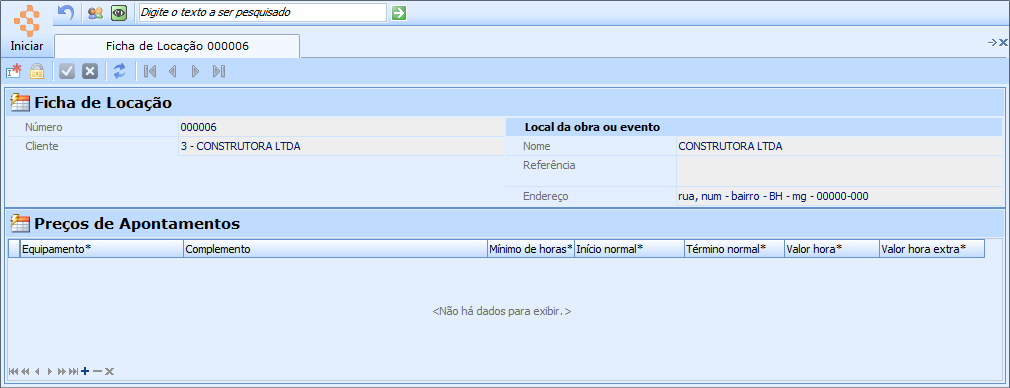Open the users icon in top toolbar

pos(96,12)
